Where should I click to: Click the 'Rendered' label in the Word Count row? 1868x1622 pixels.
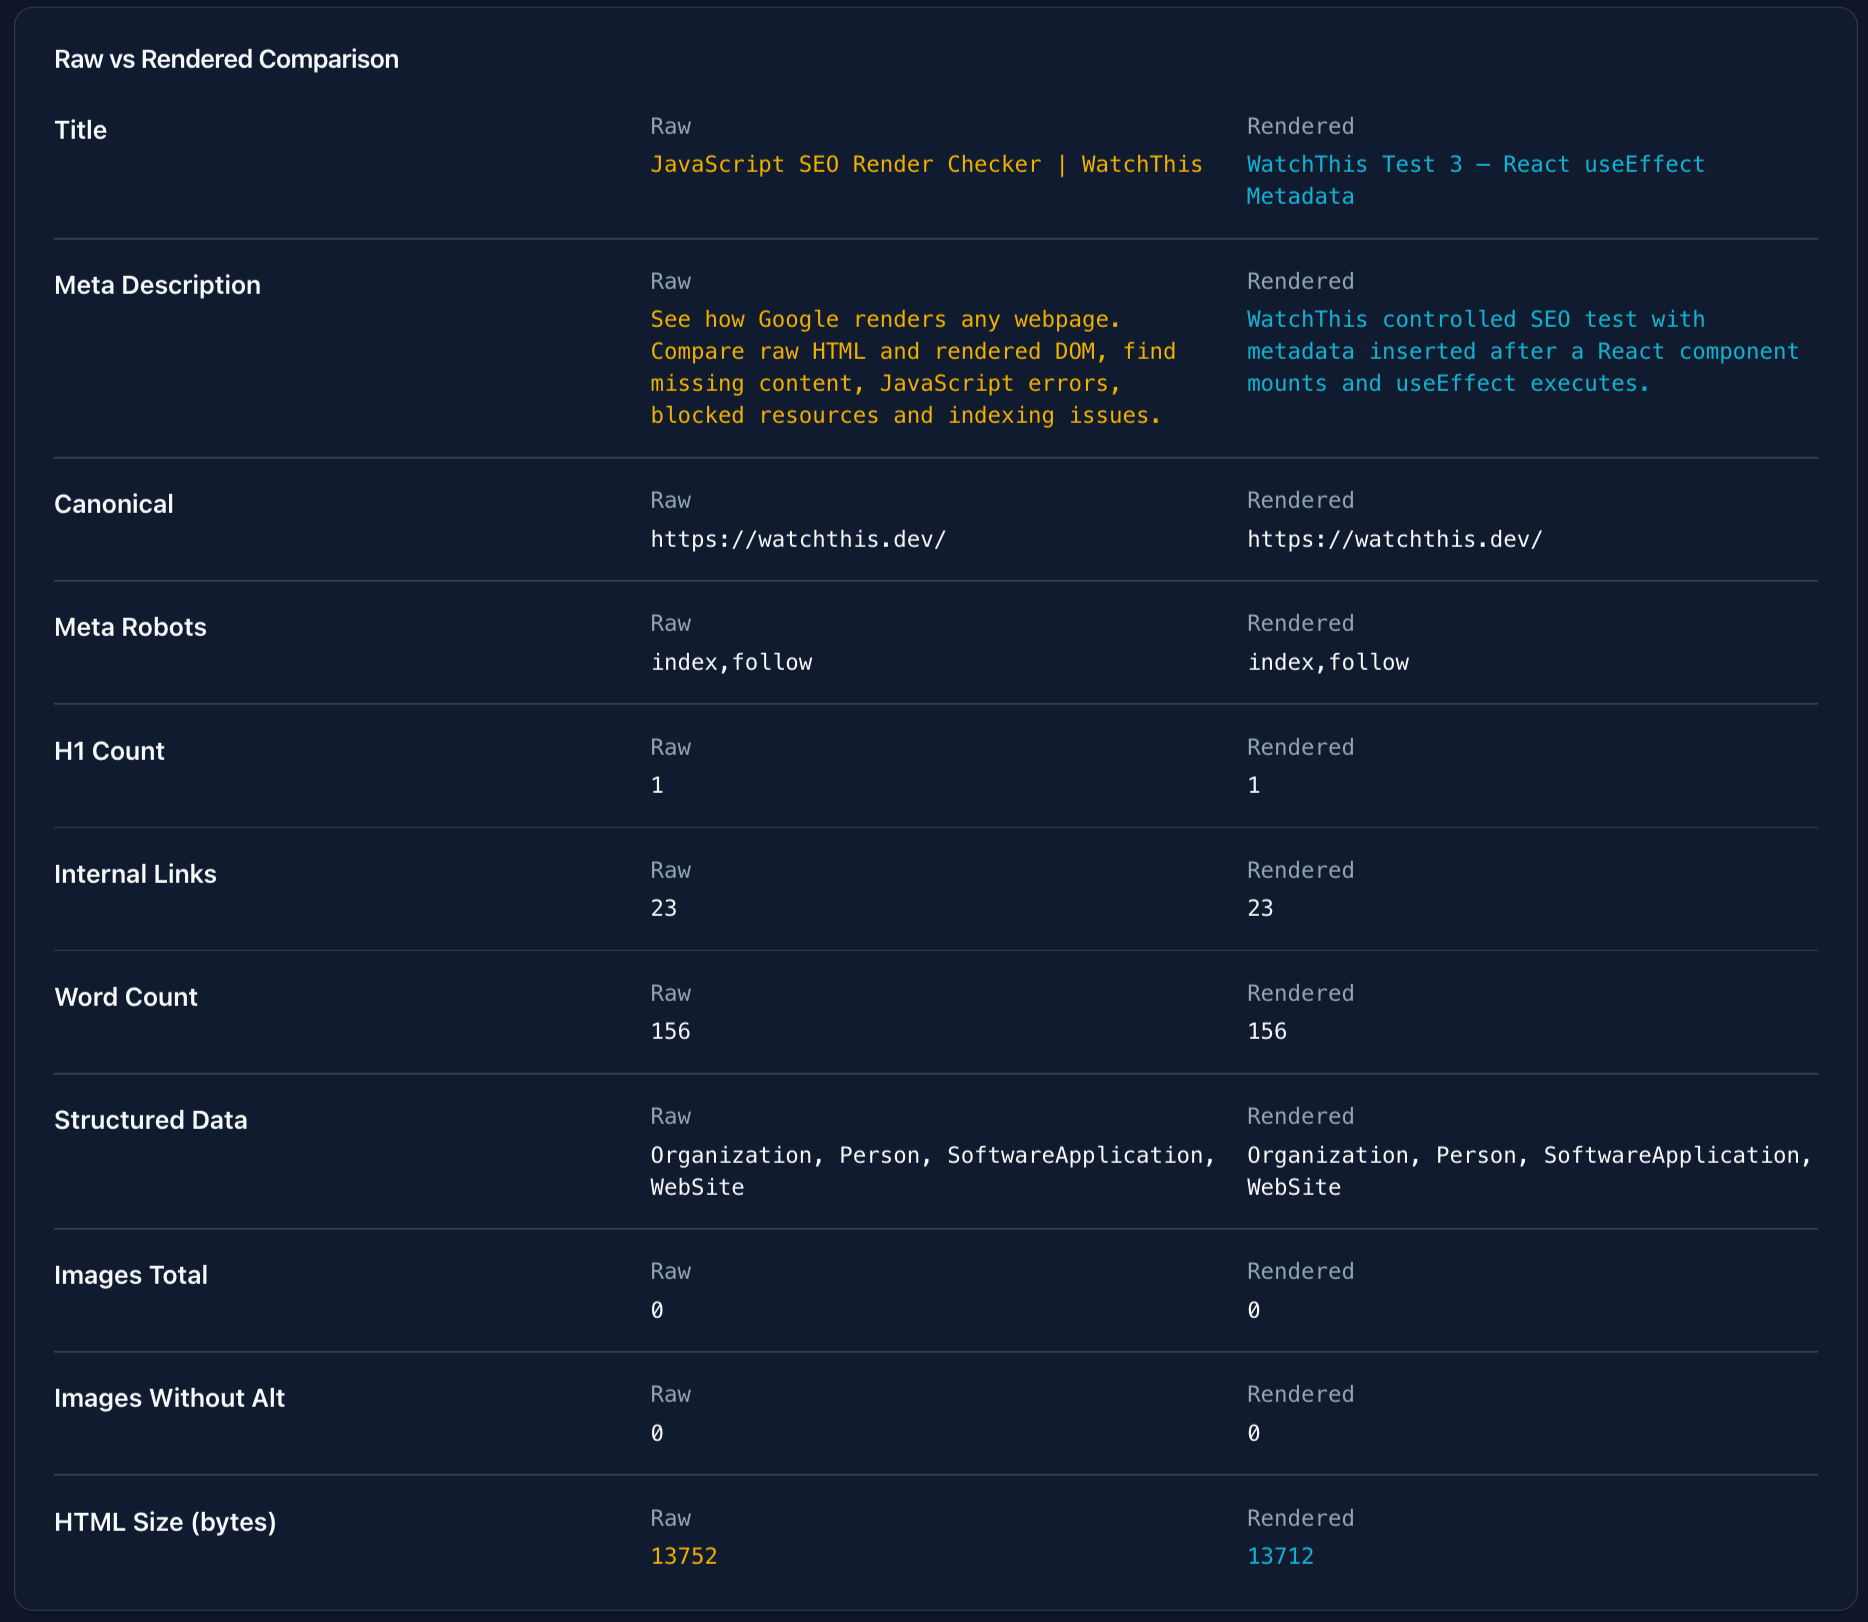pos(1300,993)
